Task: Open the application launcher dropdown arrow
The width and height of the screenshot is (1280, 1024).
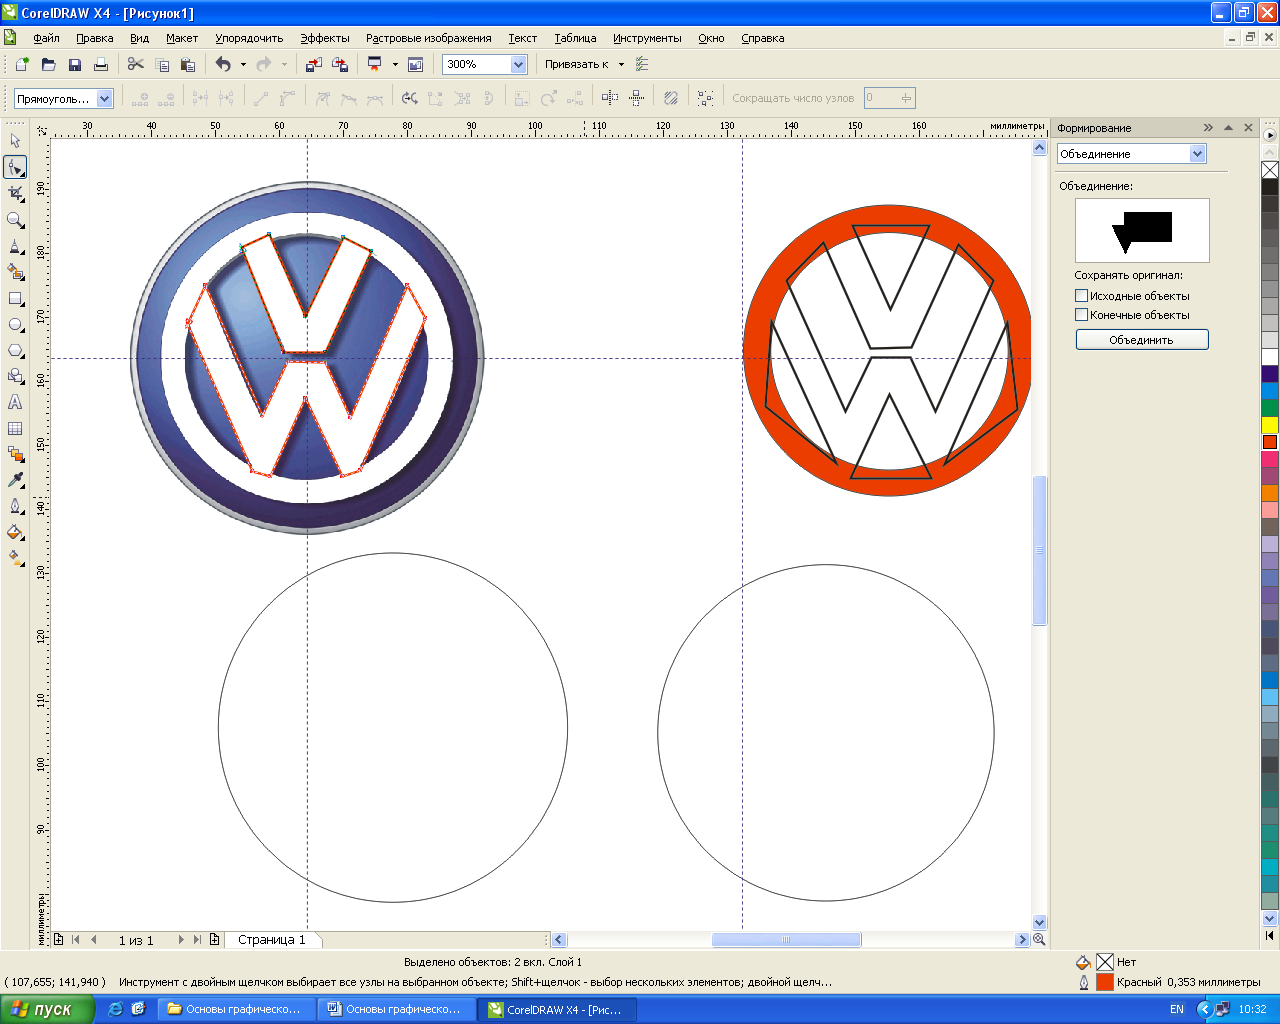Action: [x=395, y=64]
